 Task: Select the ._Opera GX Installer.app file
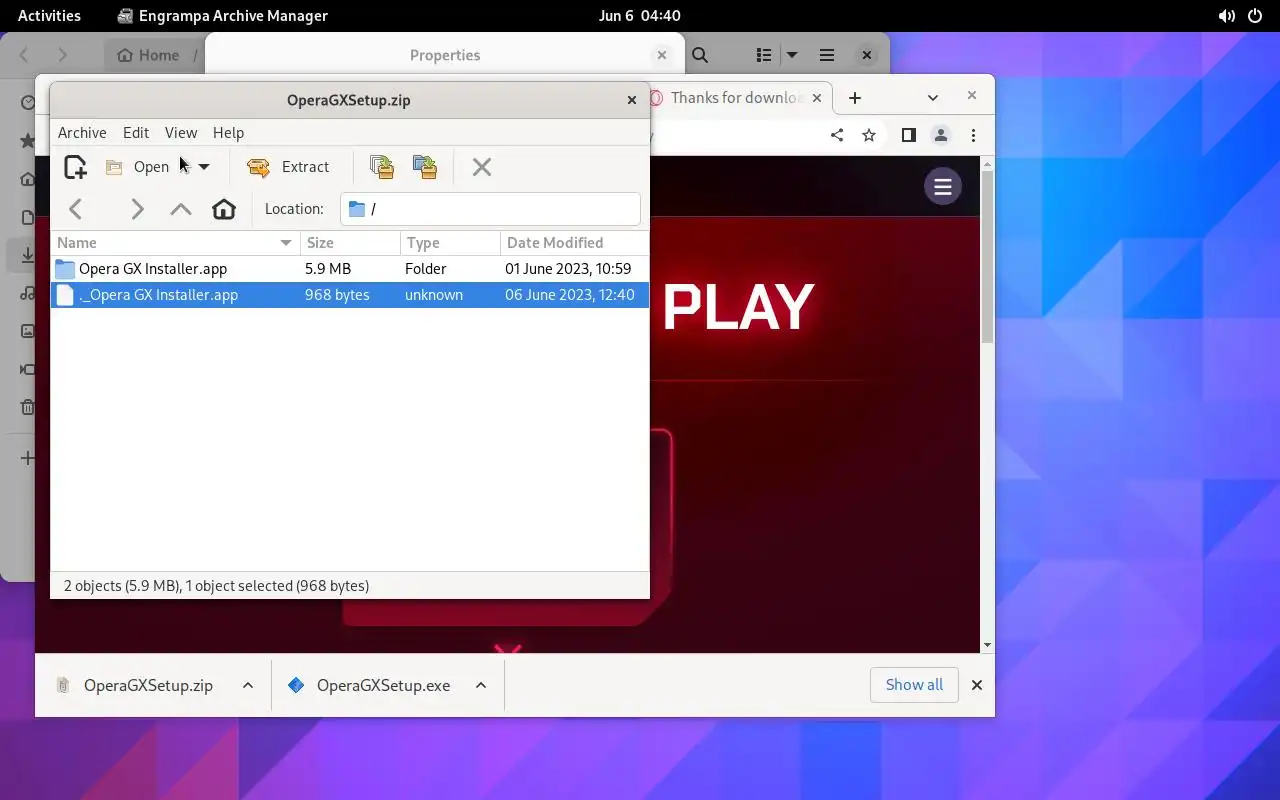(350, 295)
